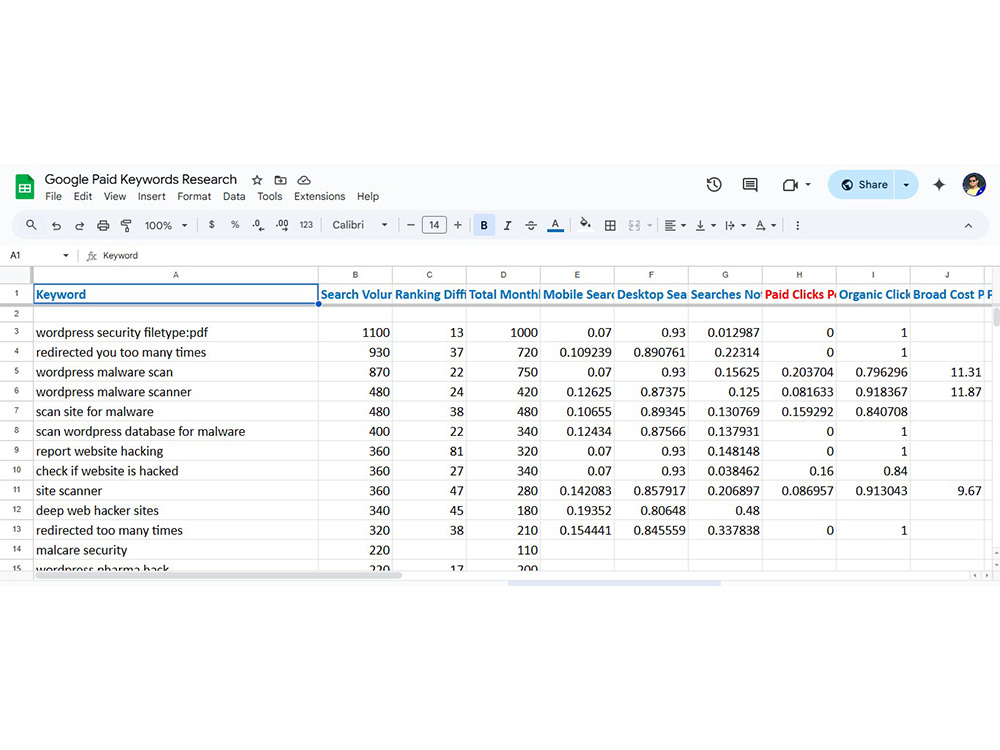The height and width of the screenshot is (750, 1000).
Task: Select cell 'site scanner'
Action: [176, 490]
